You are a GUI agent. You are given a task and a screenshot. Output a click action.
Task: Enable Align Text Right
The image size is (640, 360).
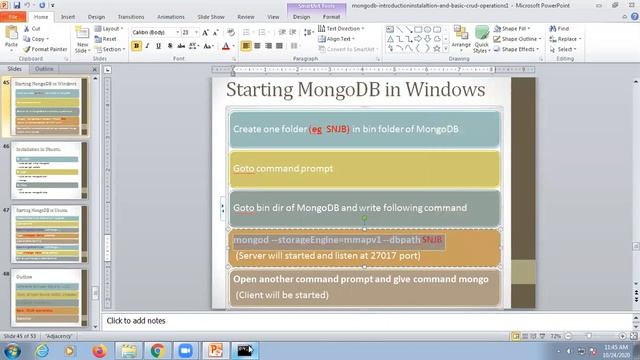(268, 46)
